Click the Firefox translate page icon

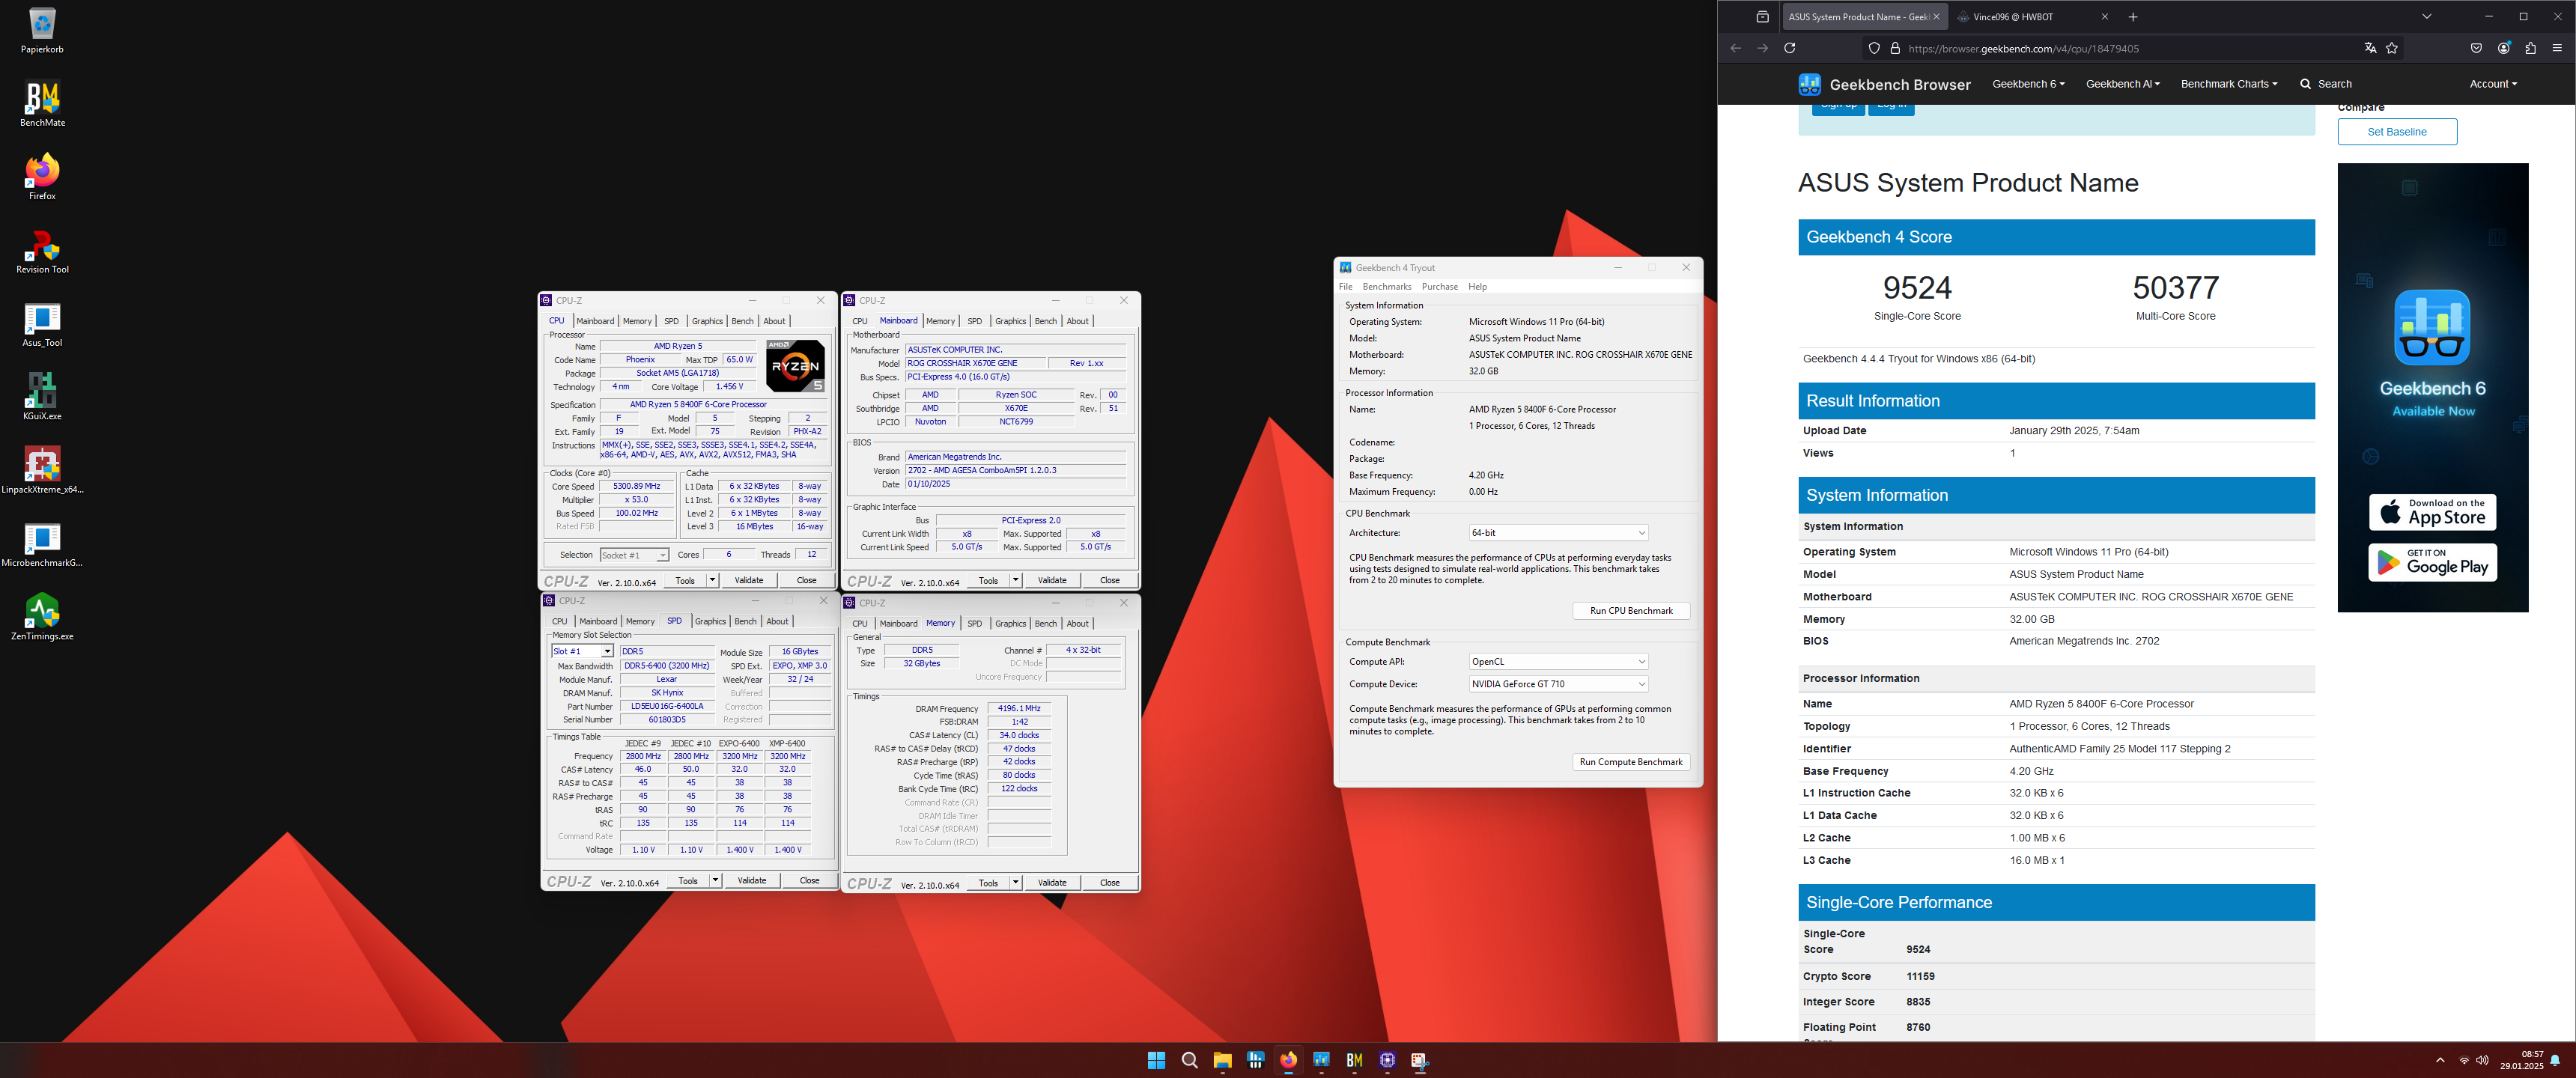tap(2369, 48)
